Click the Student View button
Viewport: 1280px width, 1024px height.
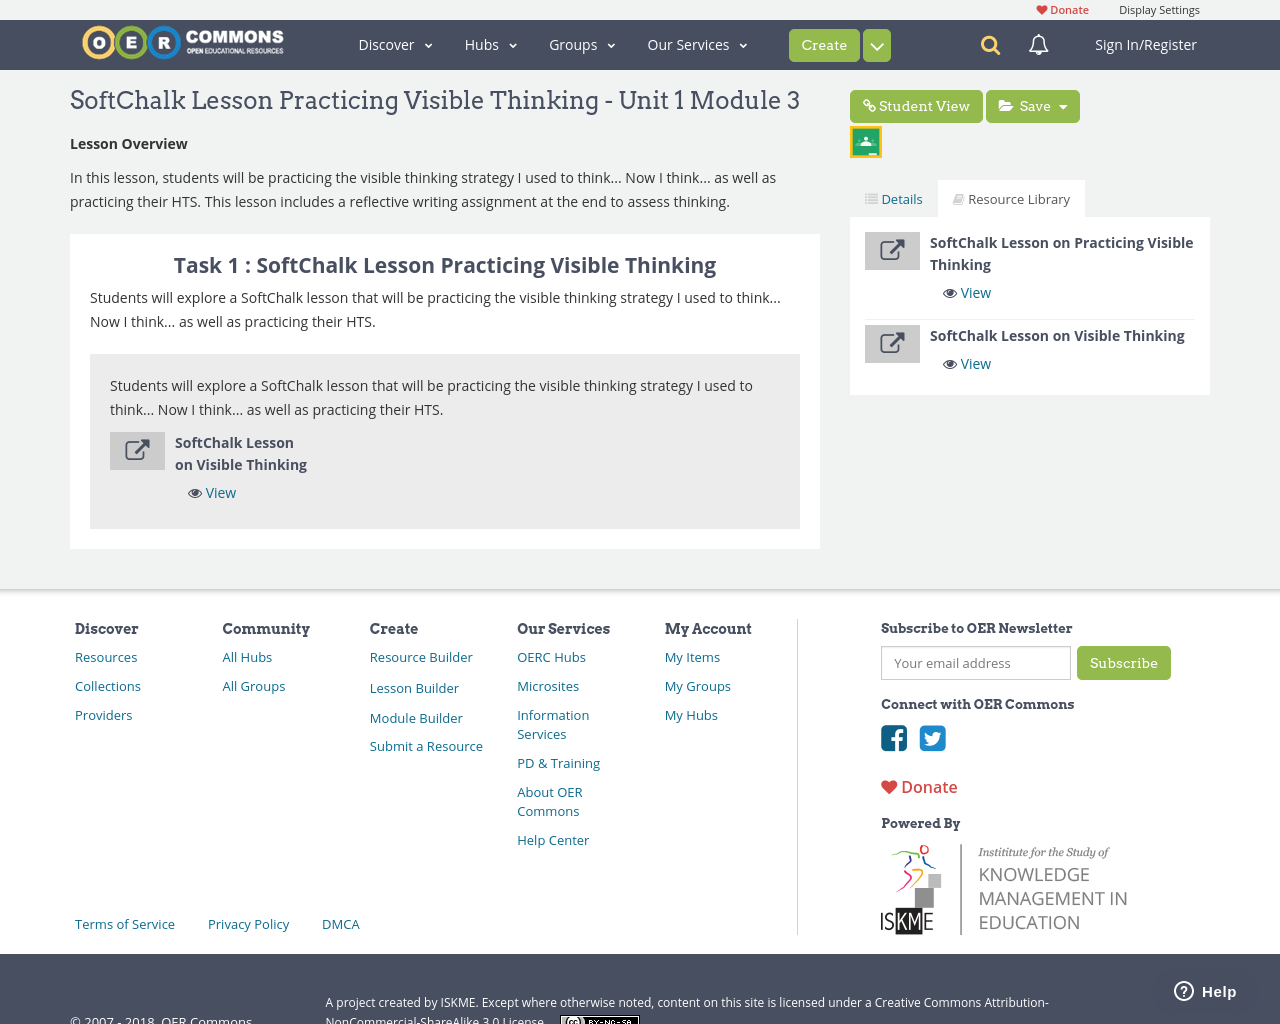click(x=916, y=105)
